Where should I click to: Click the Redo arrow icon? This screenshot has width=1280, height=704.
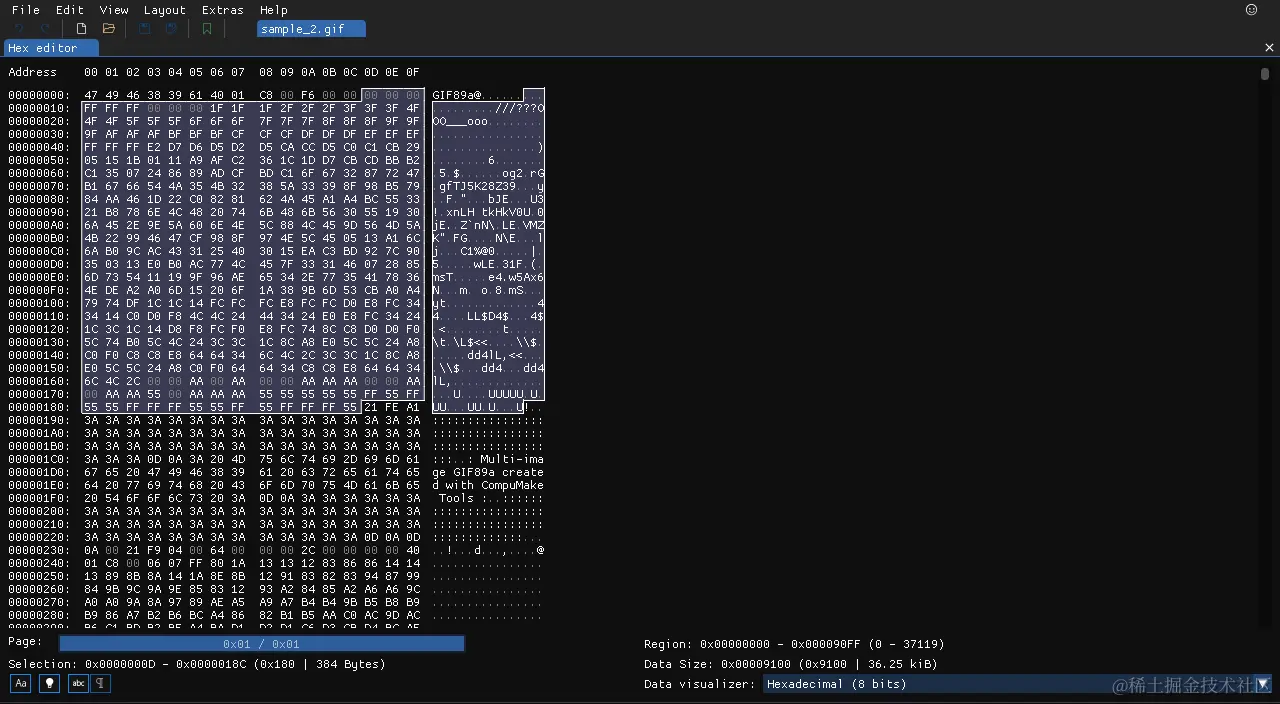click(x=44, y=29)
